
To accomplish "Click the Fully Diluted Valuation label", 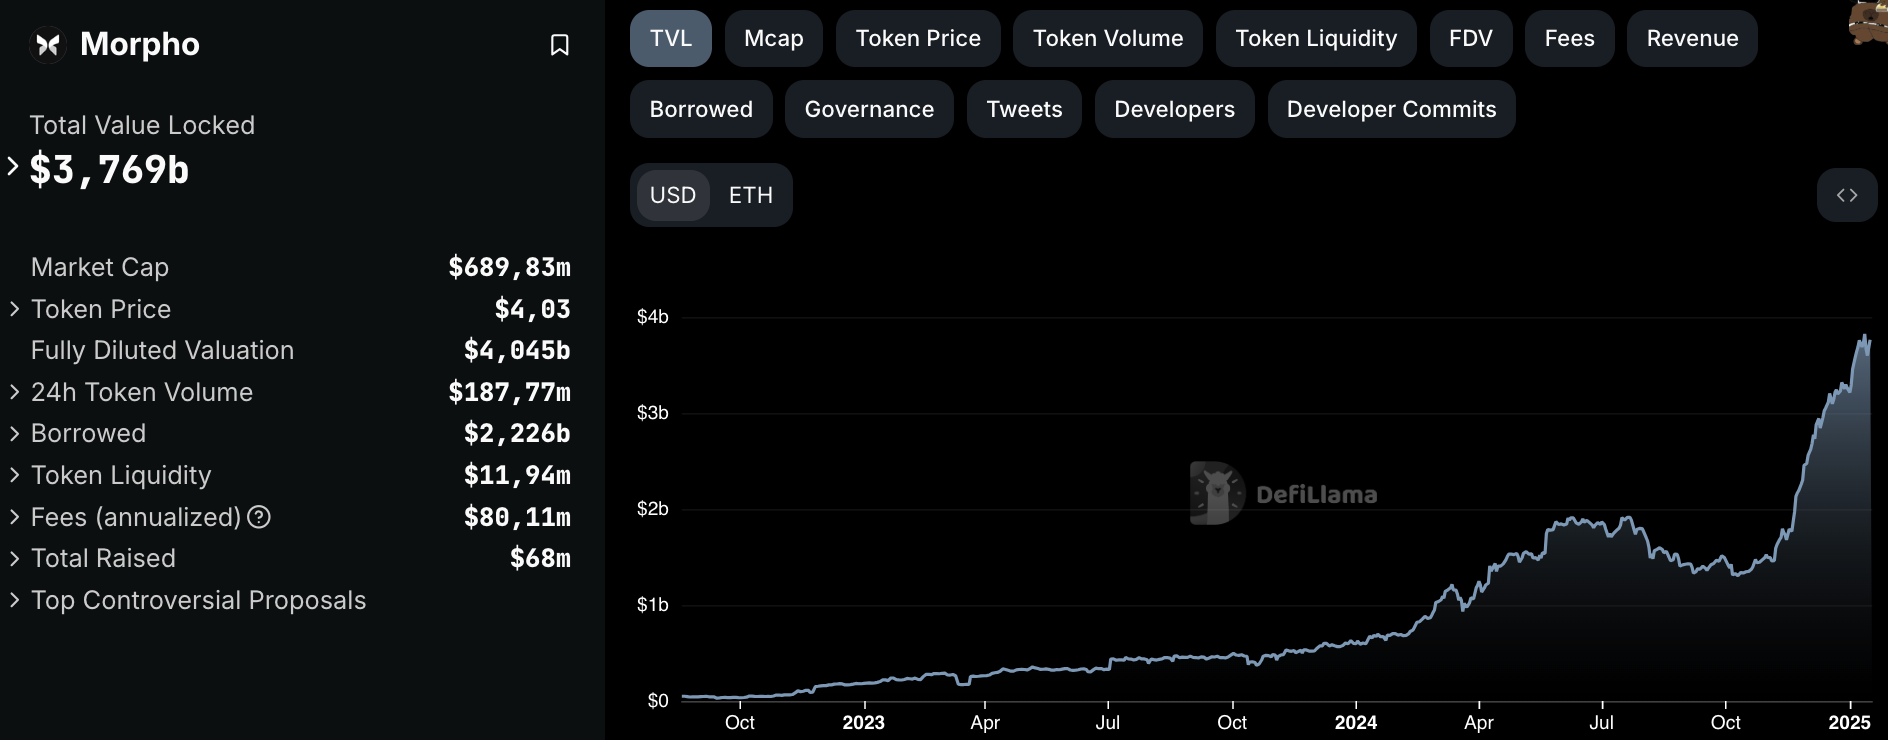I will point(162,350).
